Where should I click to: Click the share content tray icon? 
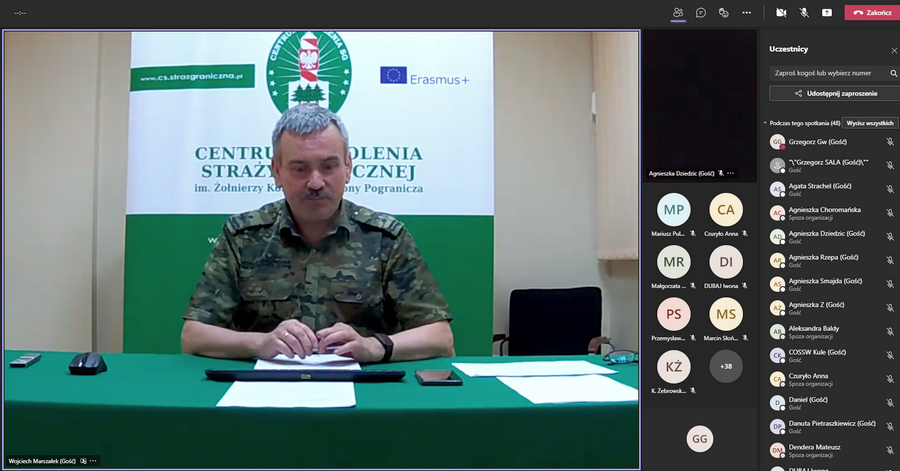coord(827,13)
